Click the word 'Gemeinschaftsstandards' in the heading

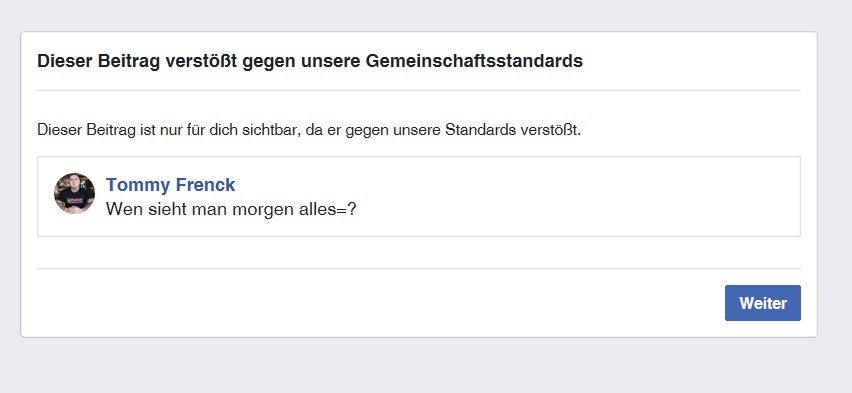point(474,61)
